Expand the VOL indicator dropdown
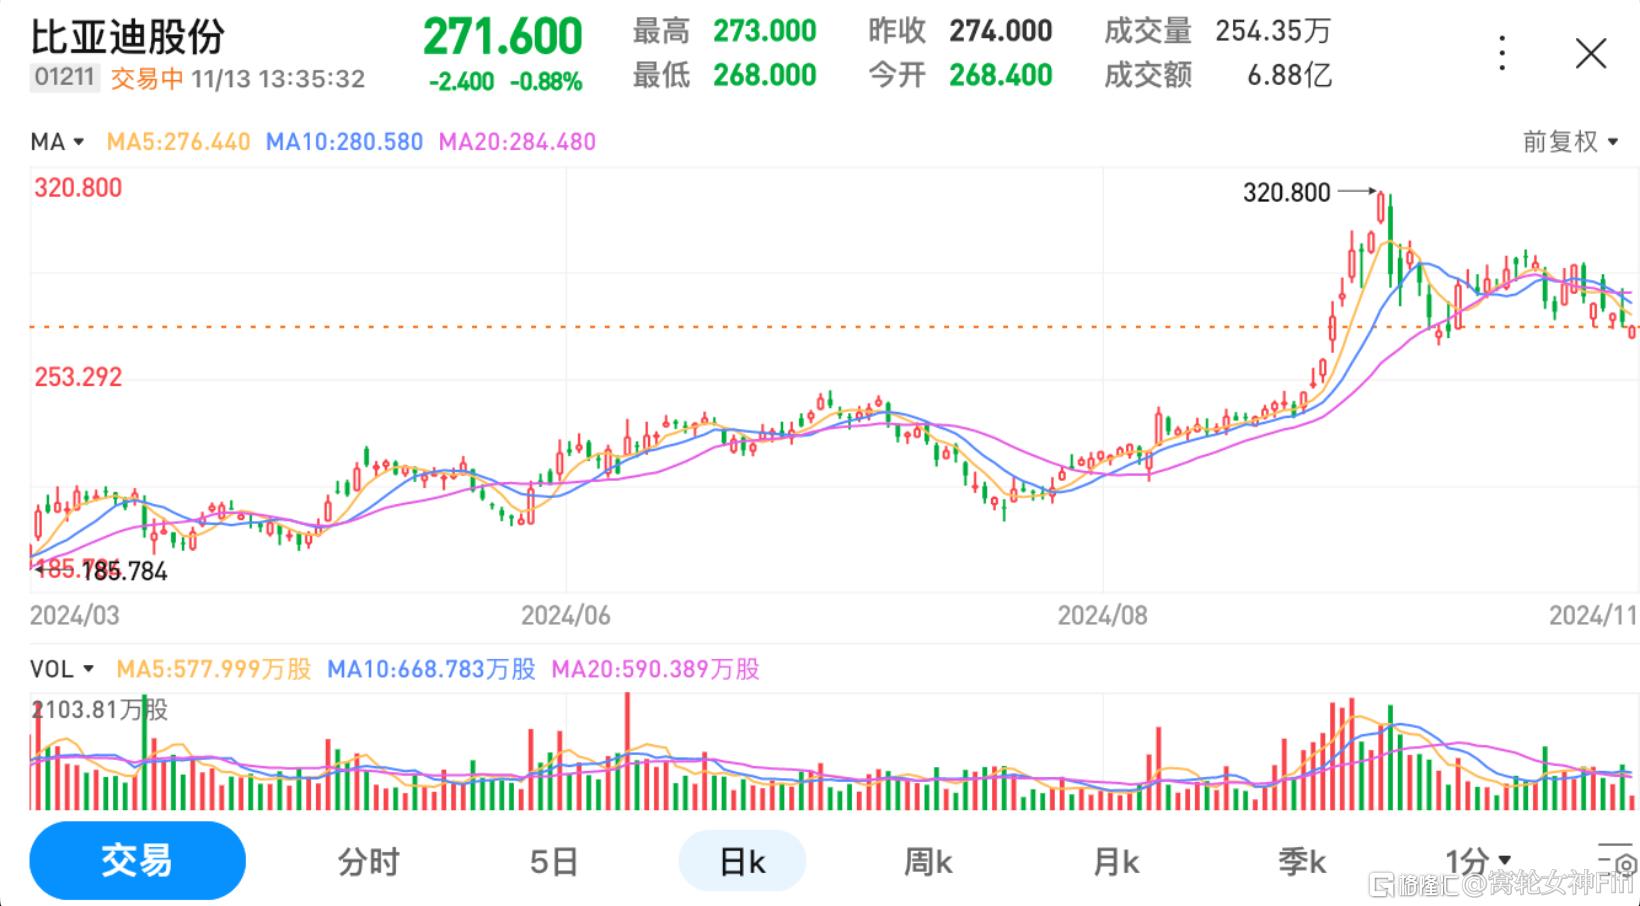 [x=62, y=669]
